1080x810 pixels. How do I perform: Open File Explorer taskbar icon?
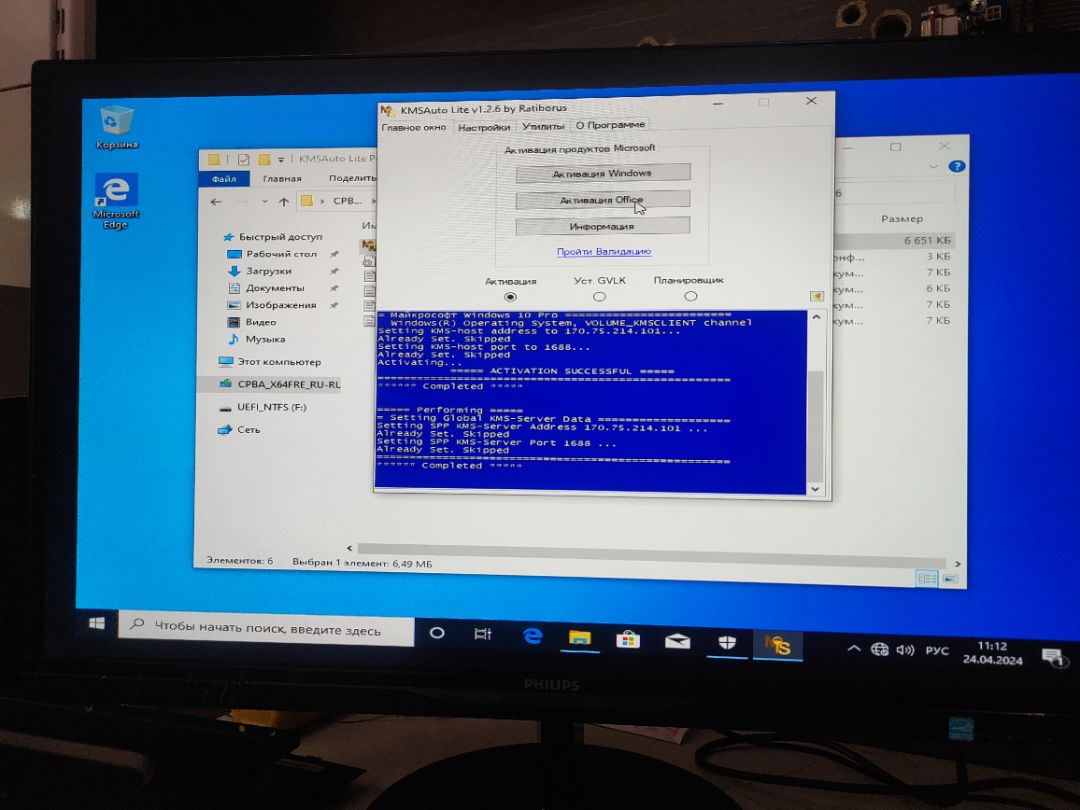580,638
